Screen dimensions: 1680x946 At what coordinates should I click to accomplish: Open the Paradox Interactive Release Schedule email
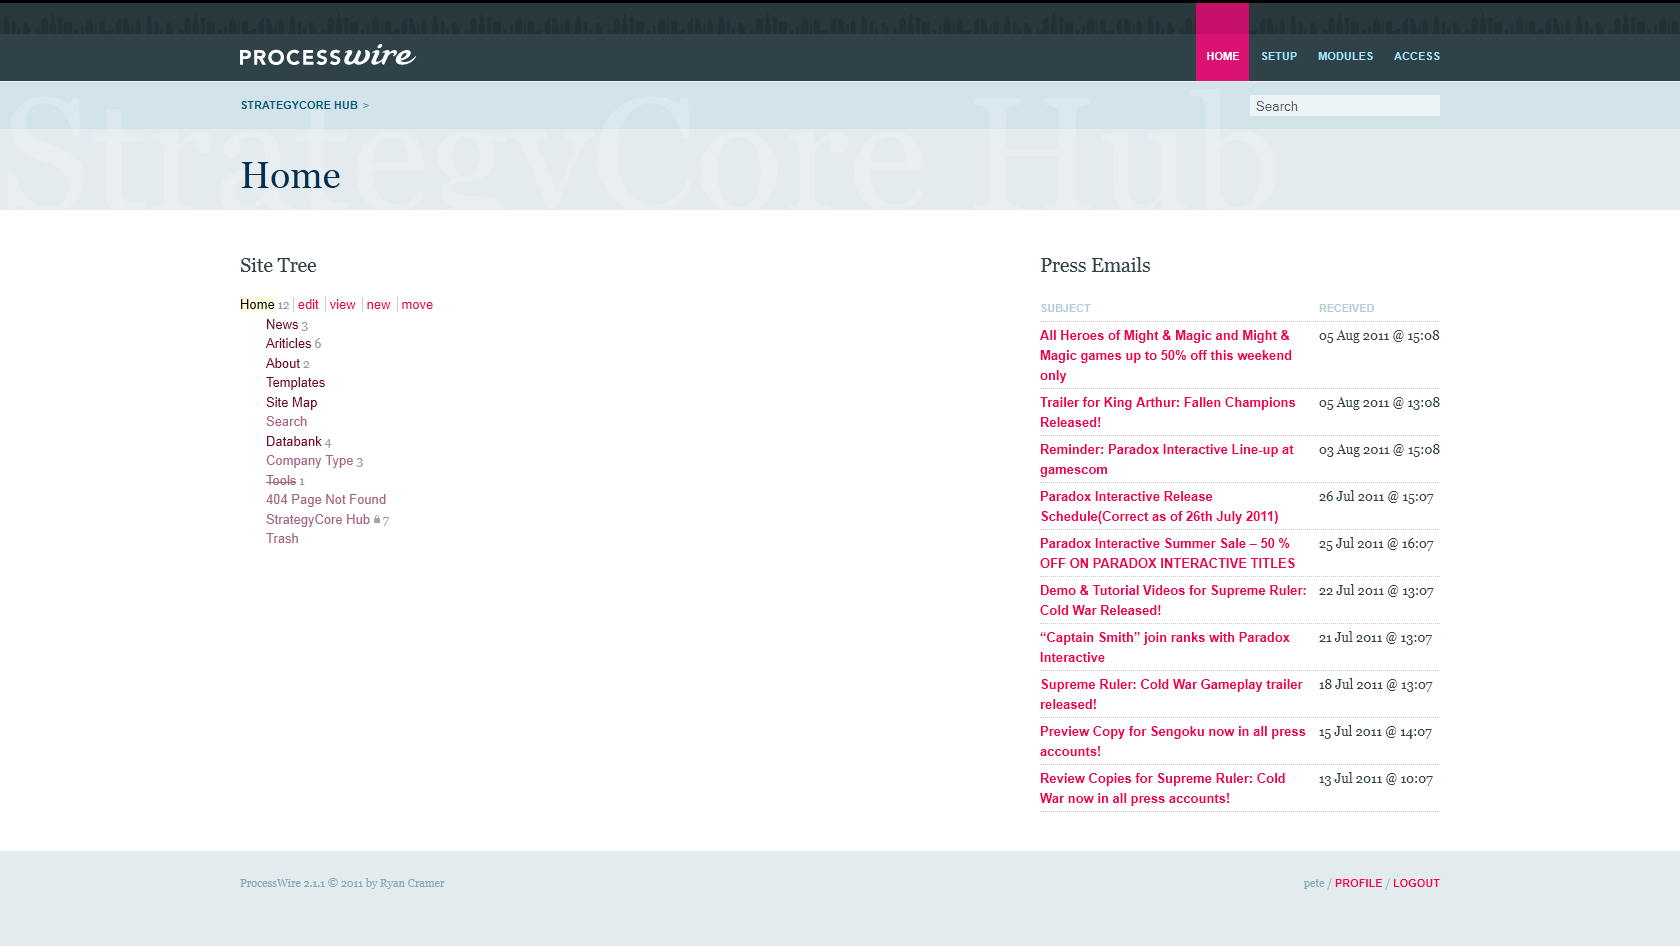[1159, 507]
